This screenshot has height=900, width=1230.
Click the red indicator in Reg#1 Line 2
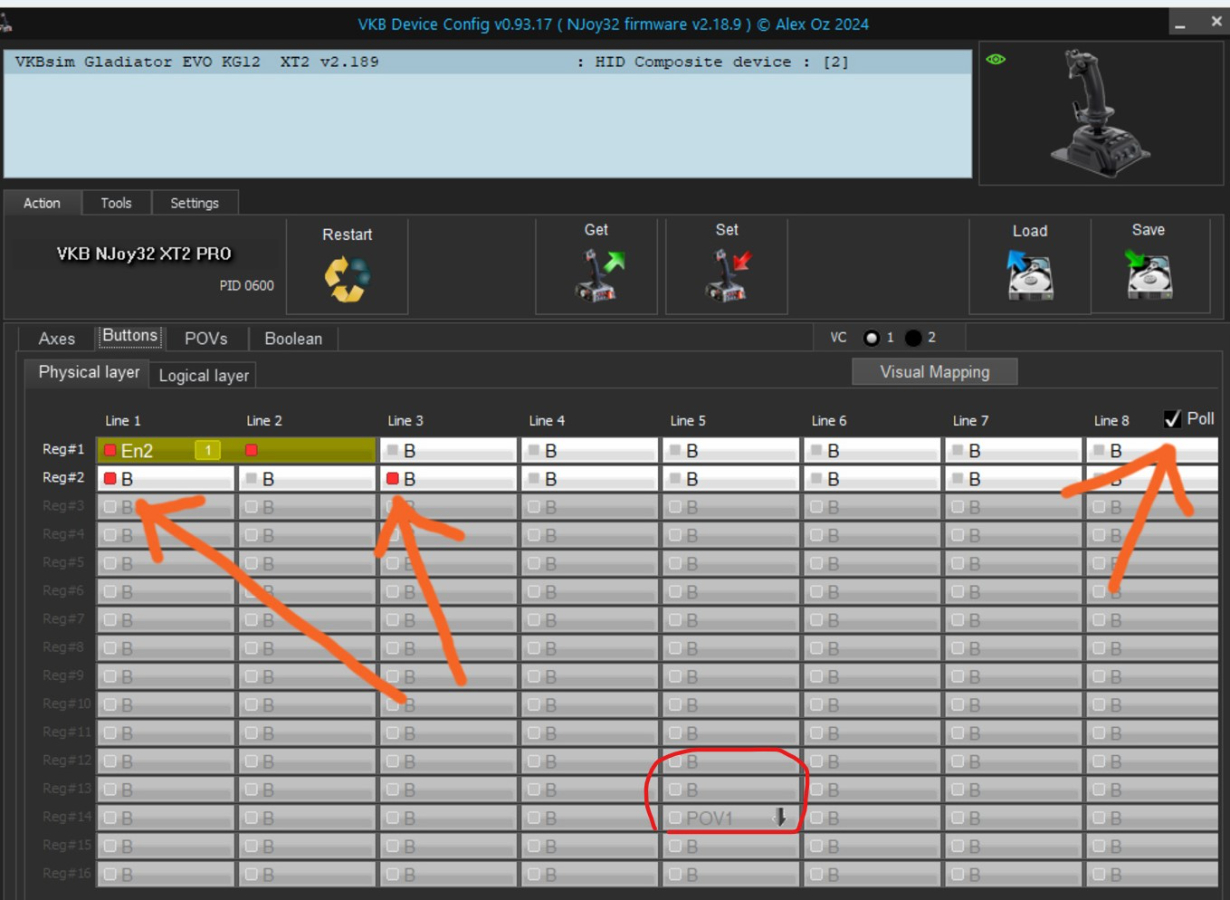point(252,451)
